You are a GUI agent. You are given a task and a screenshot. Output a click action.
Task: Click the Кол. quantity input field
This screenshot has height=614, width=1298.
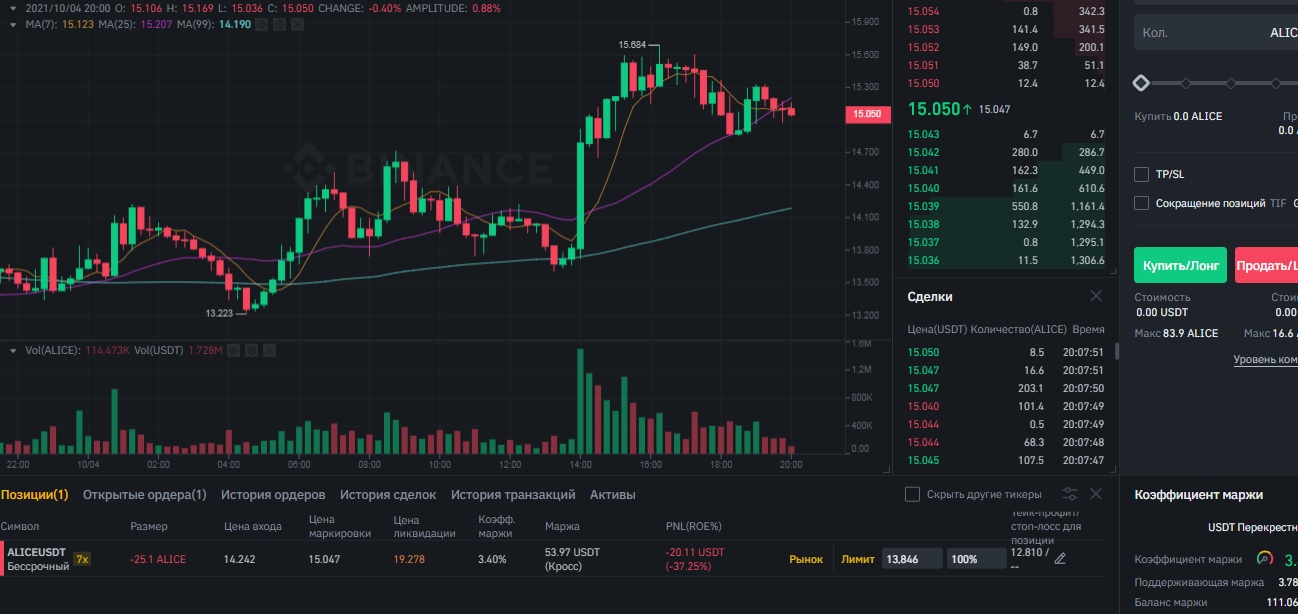(1216, 32)
